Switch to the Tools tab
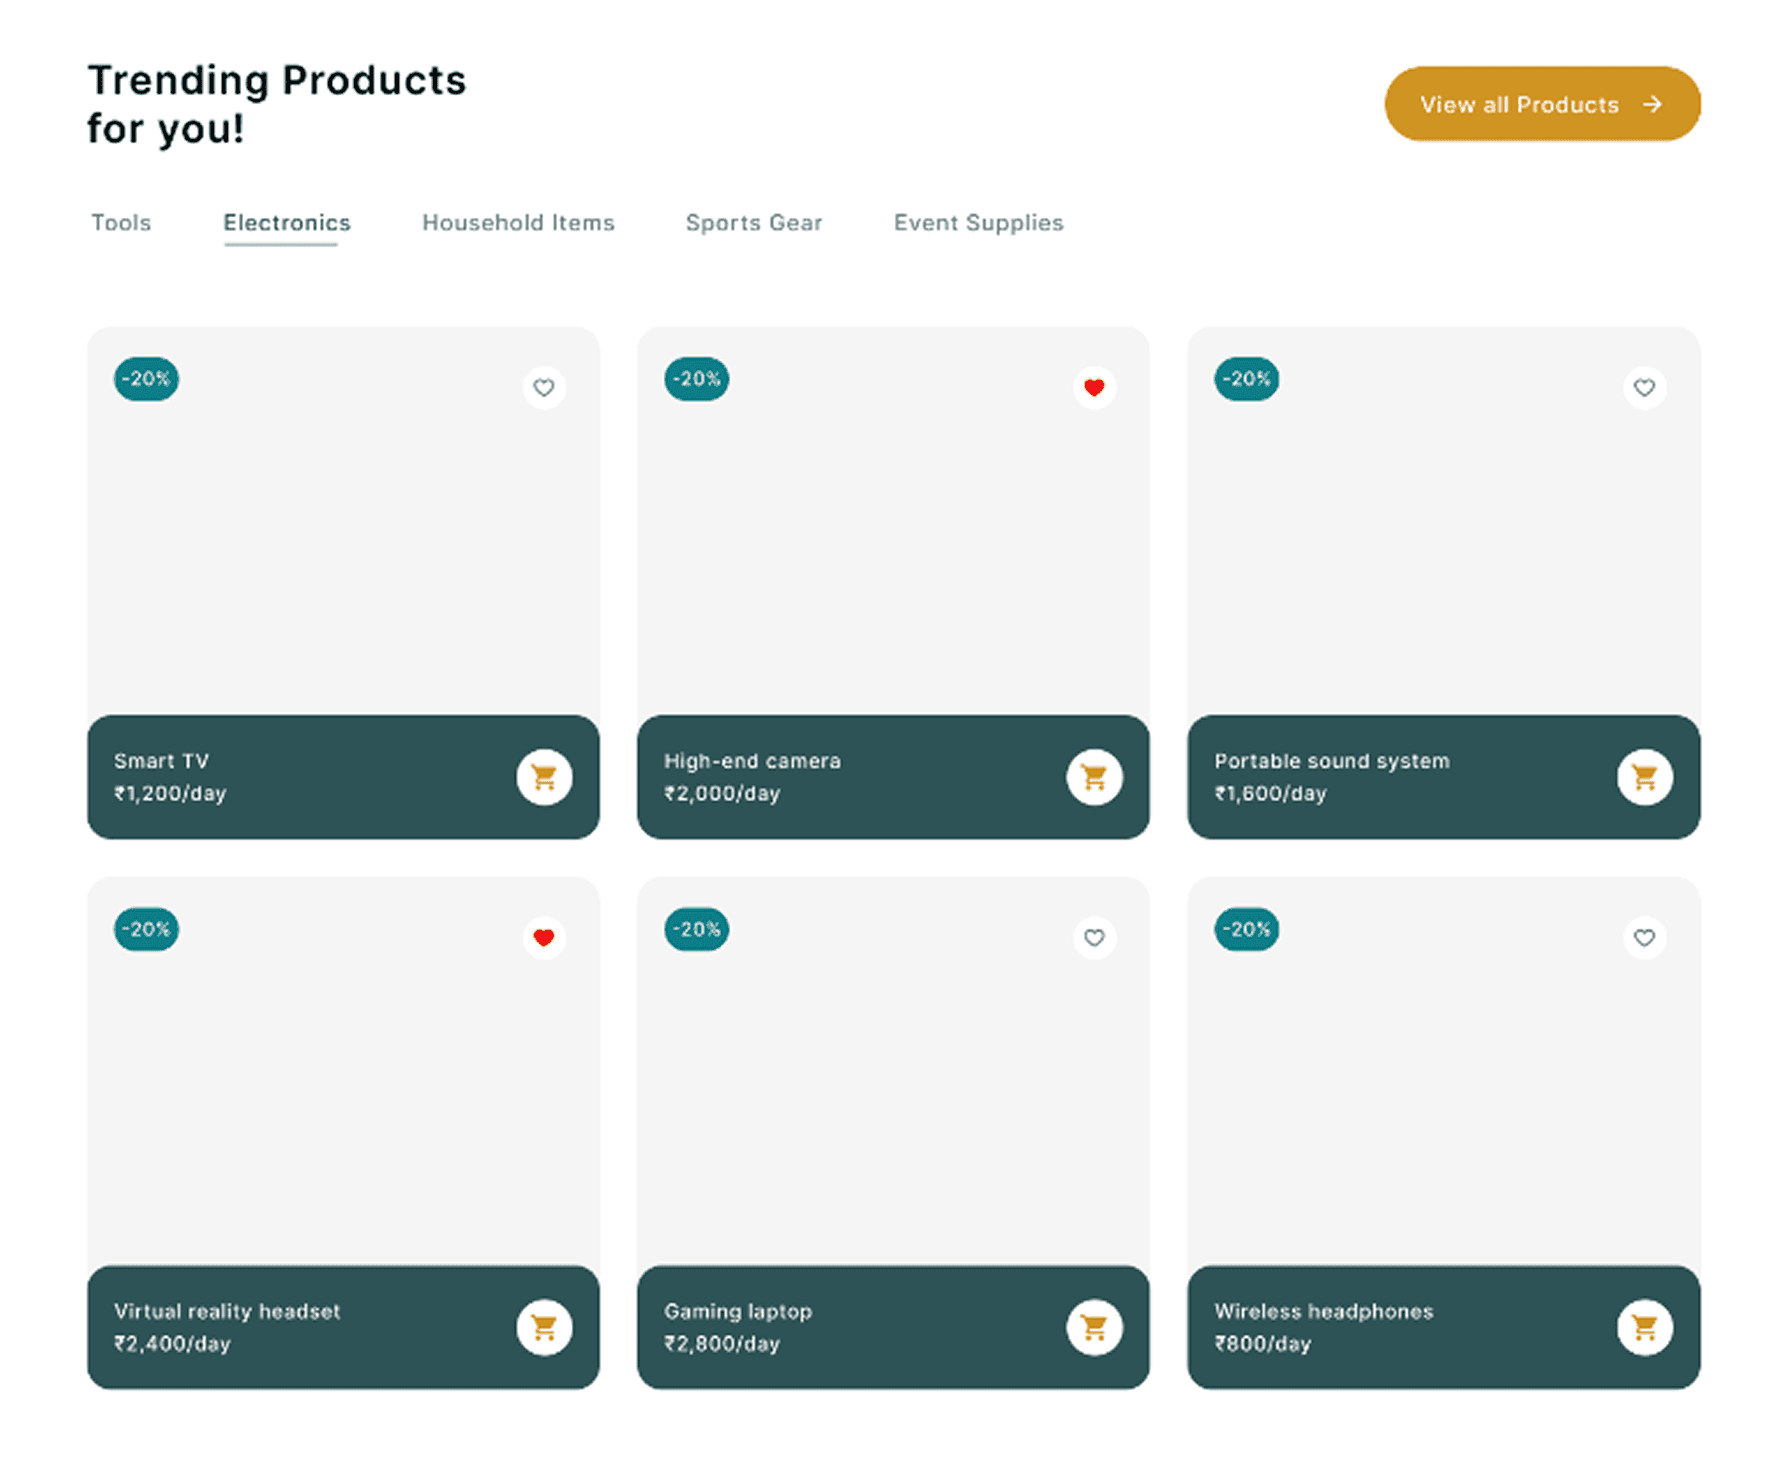 coord(121,223)
